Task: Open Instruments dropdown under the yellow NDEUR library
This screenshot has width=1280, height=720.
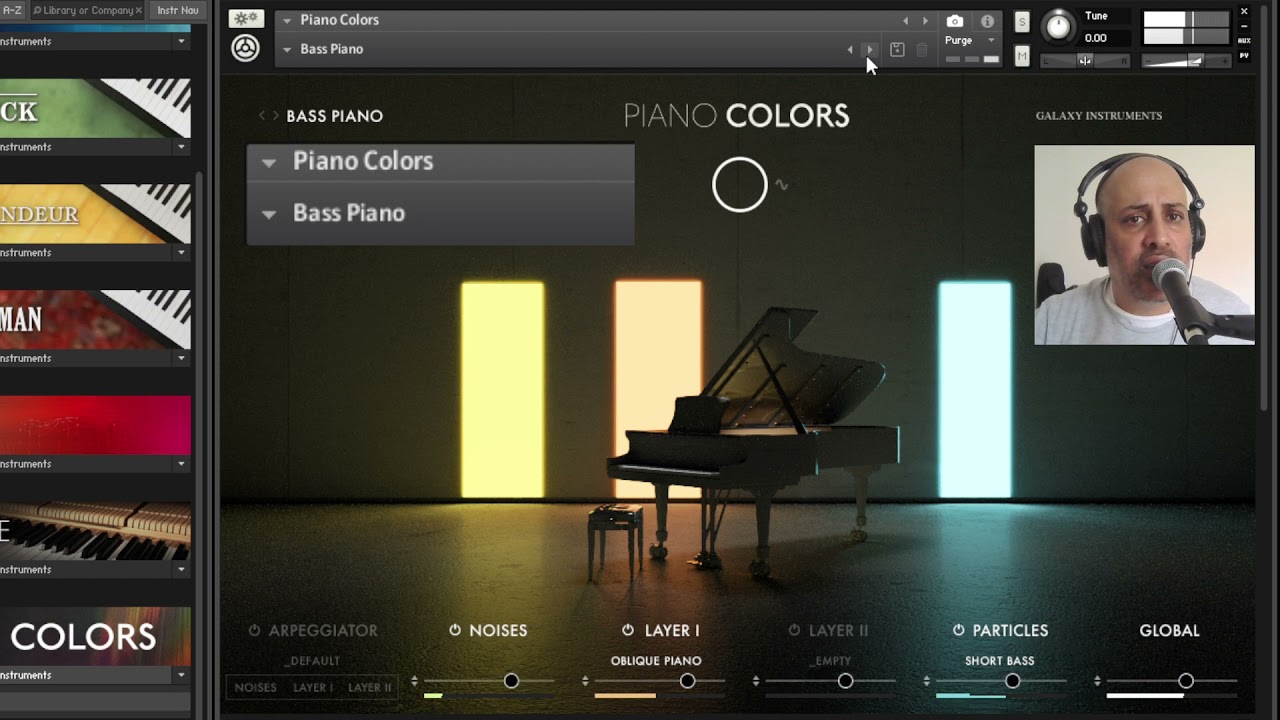Action: point(181,253)
